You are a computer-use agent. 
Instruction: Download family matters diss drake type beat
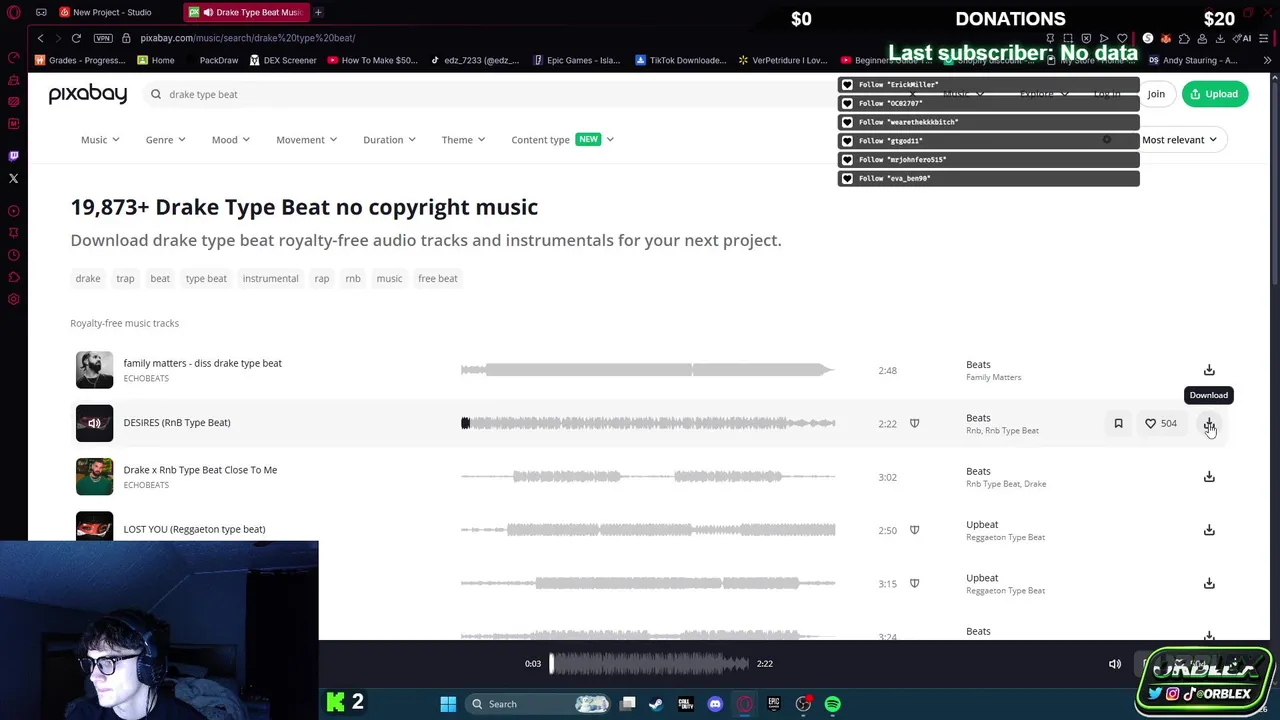pos(1209,370)
